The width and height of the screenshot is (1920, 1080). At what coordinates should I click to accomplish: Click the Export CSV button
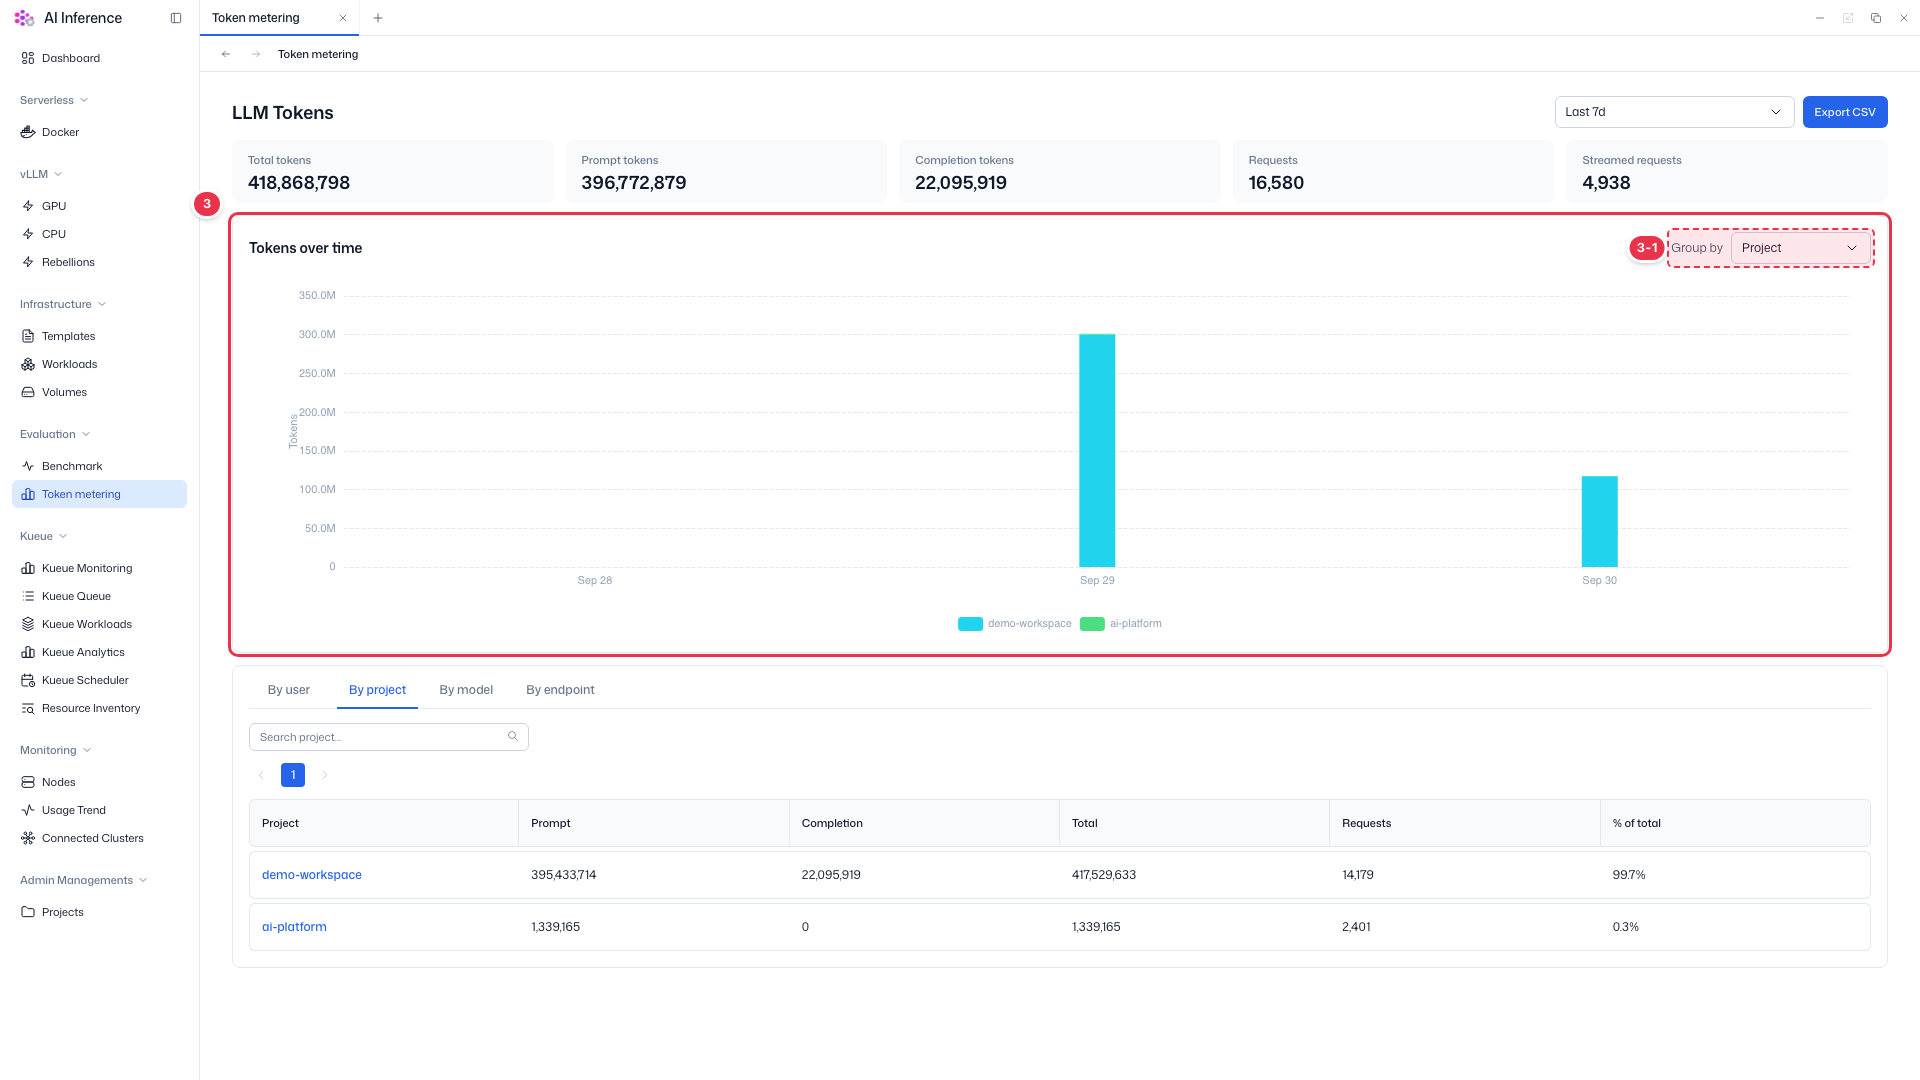pyautogui.click(x=1845, y=112)
